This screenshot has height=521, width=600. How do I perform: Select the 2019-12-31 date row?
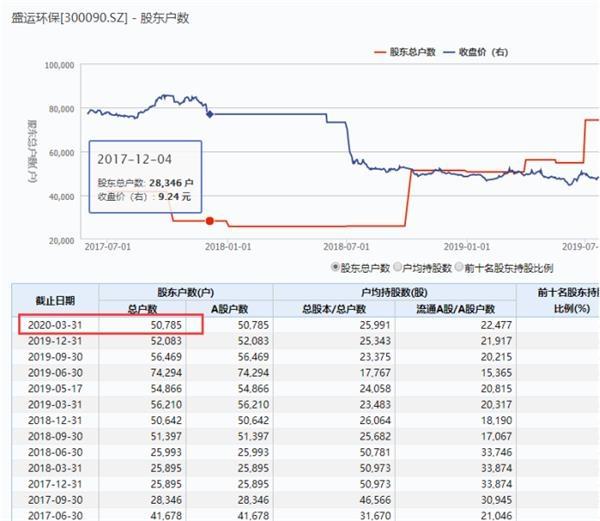tap(54, 340)
